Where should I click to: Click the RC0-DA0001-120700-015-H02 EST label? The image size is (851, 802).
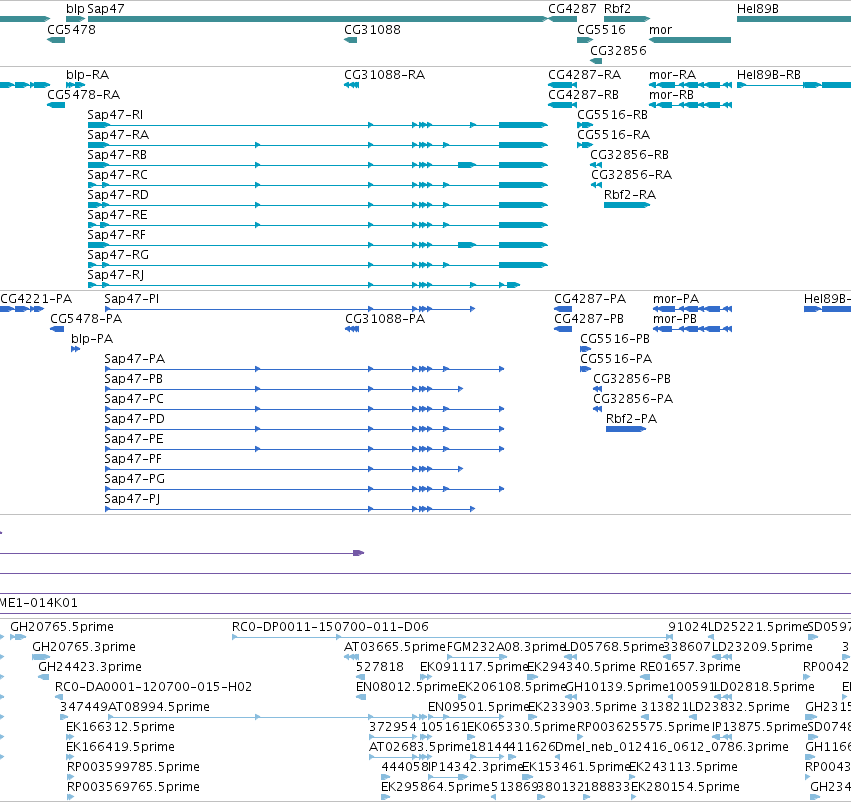point(153,687)
